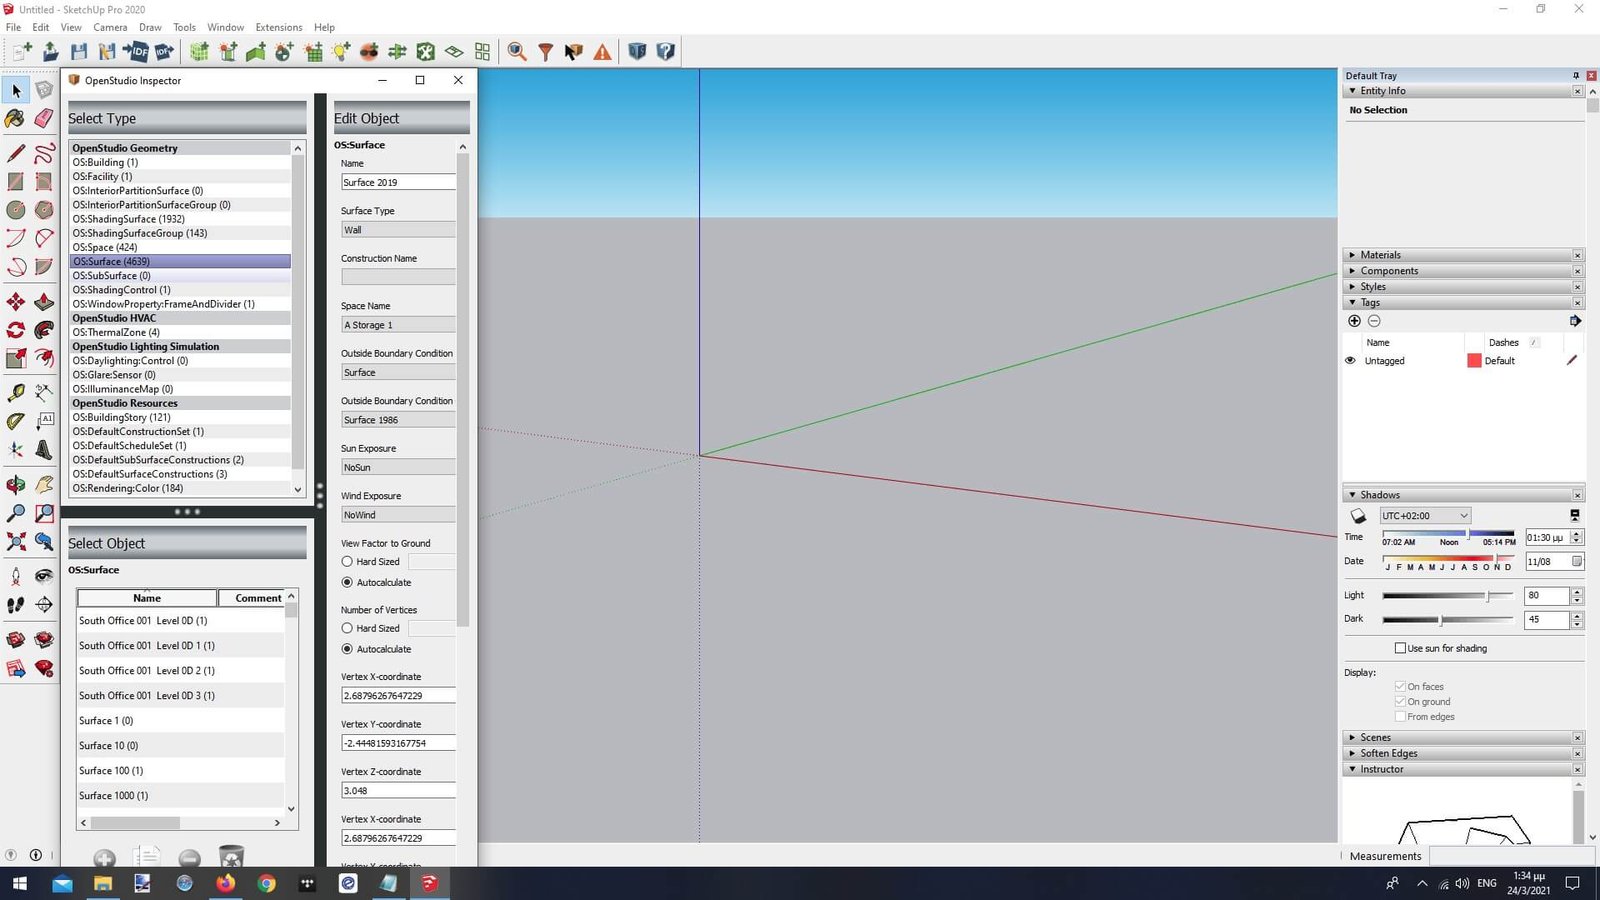Click the trash bin icon in the Inspector
This screenshot has width=1600, height=900.
(231, 857)
